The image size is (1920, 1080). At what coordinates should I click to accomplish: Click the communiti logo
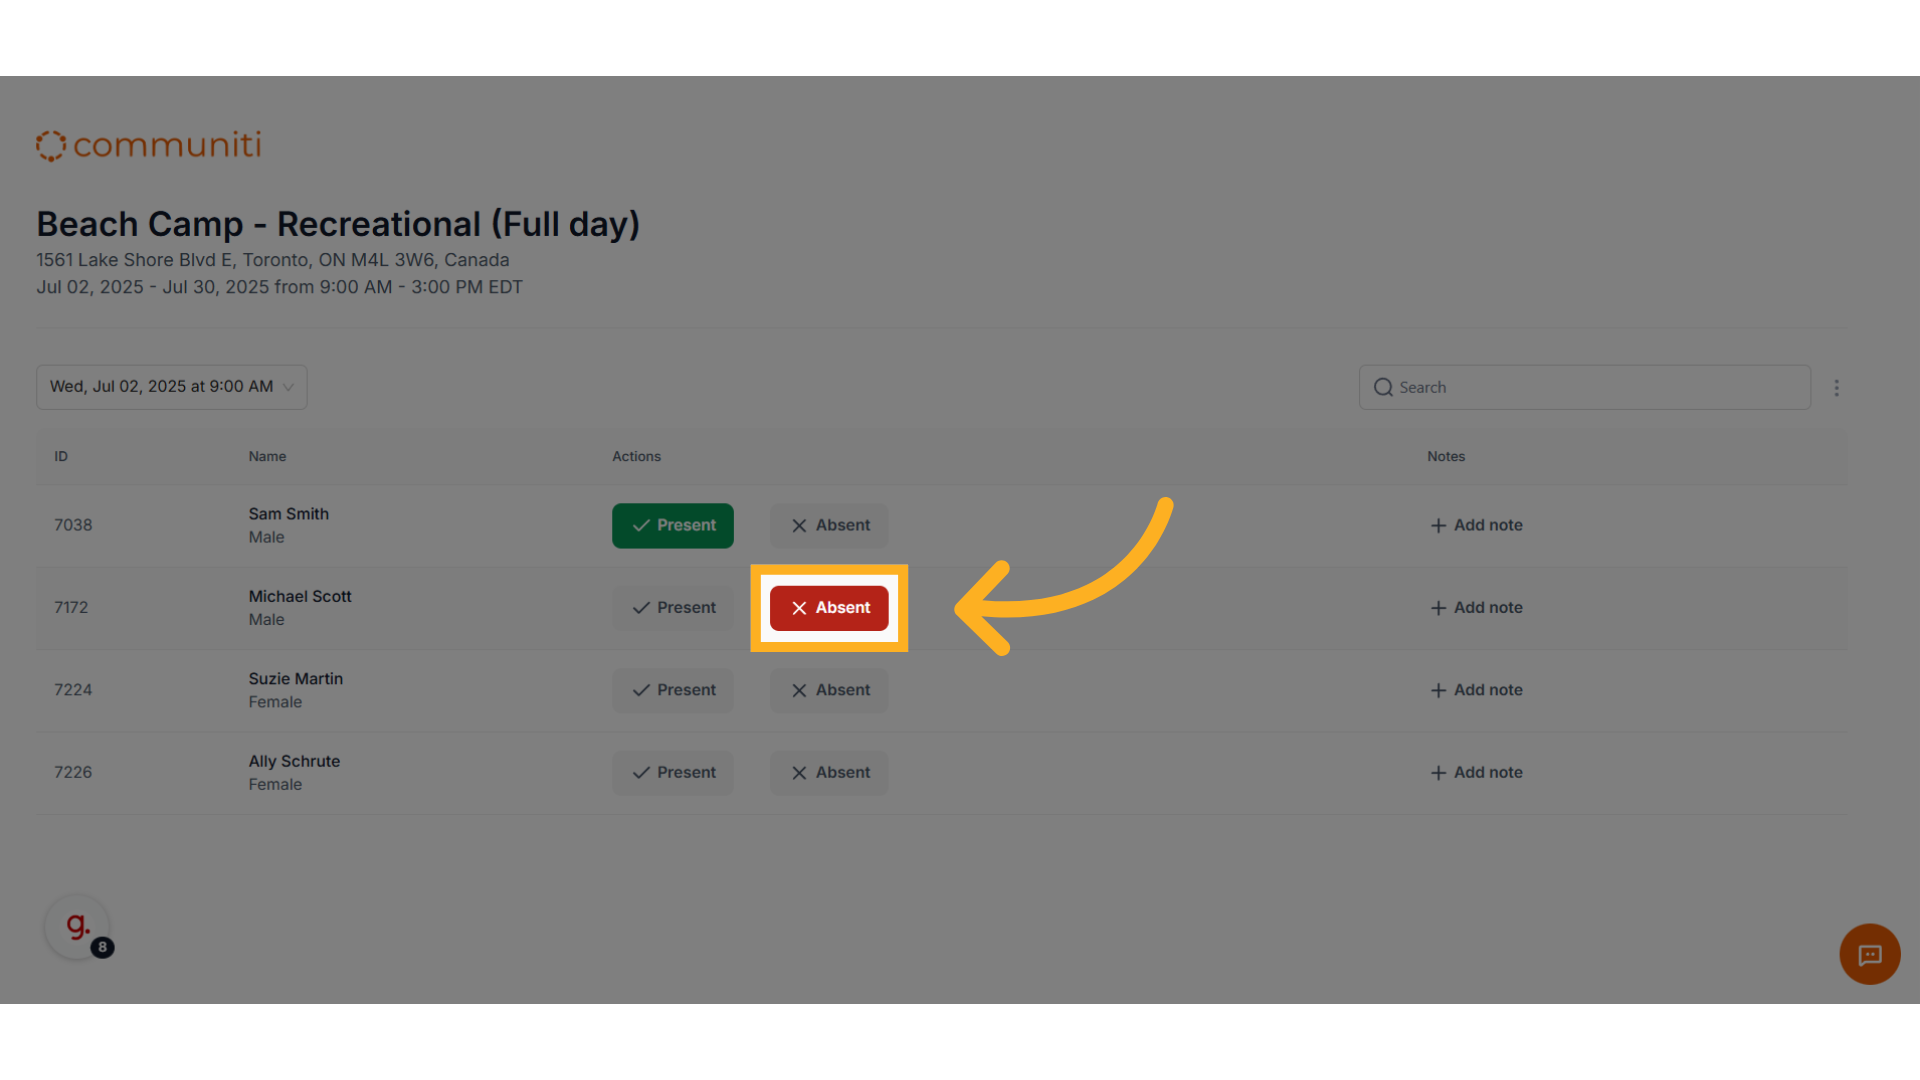tap(148, 145)
